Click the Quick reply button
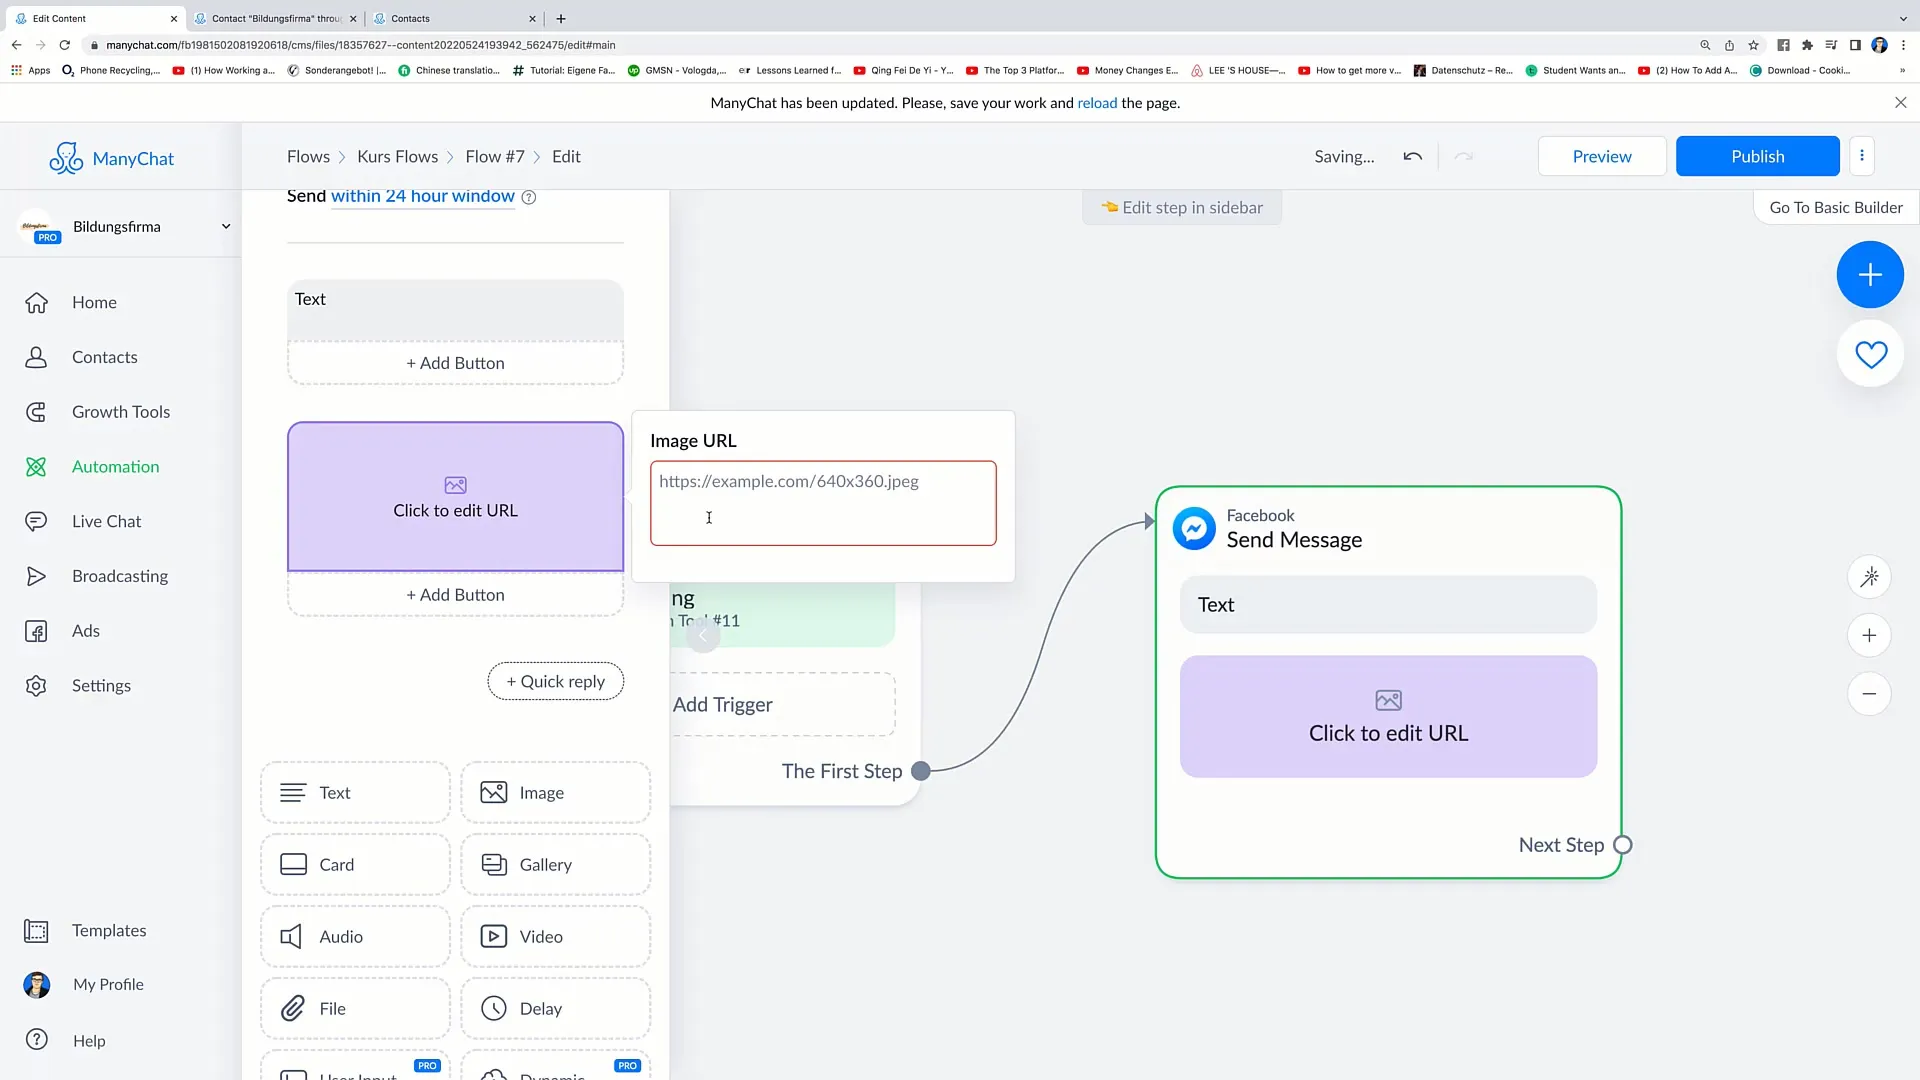1920x1080 pixels. 555,681
